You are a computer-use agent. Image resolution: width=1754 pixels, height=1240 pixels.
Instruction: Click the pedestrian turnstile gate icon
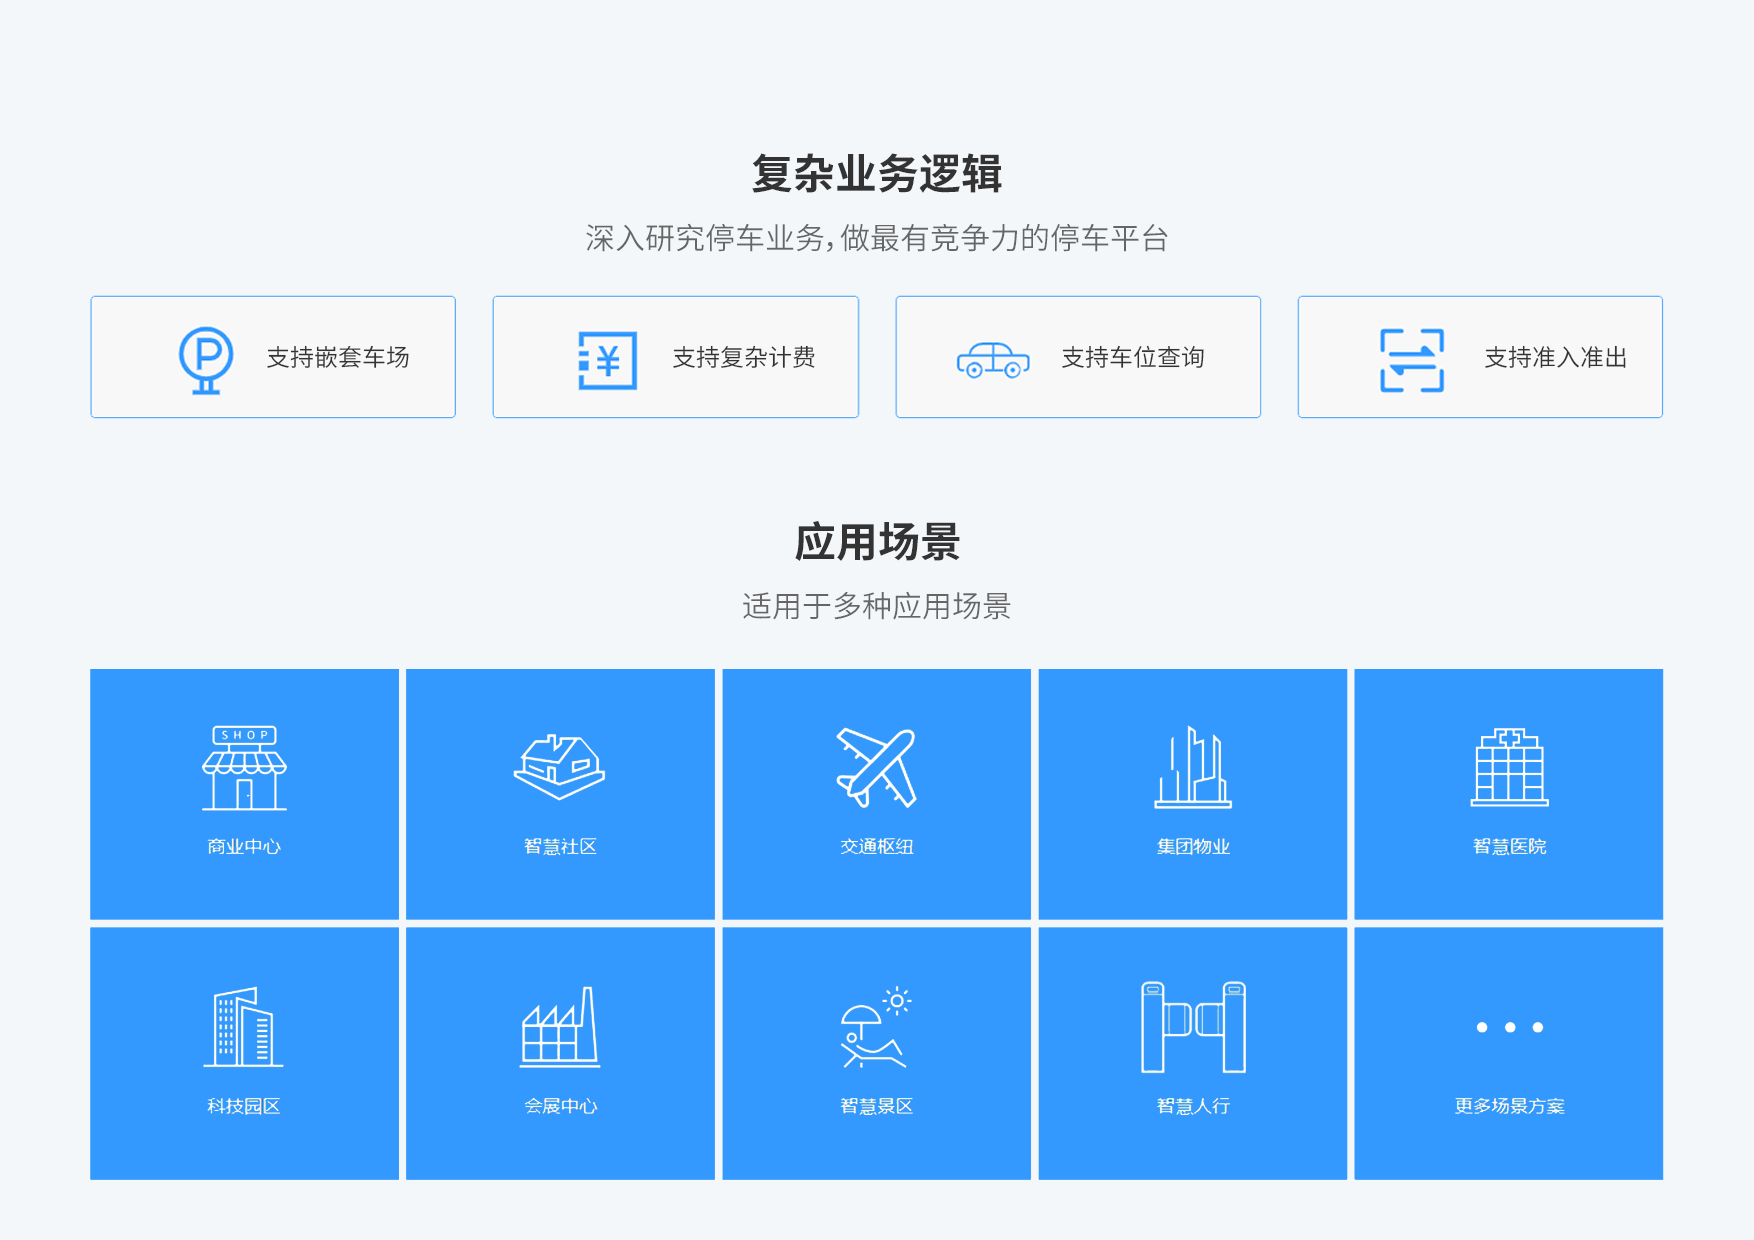tap(1193, 1027)
